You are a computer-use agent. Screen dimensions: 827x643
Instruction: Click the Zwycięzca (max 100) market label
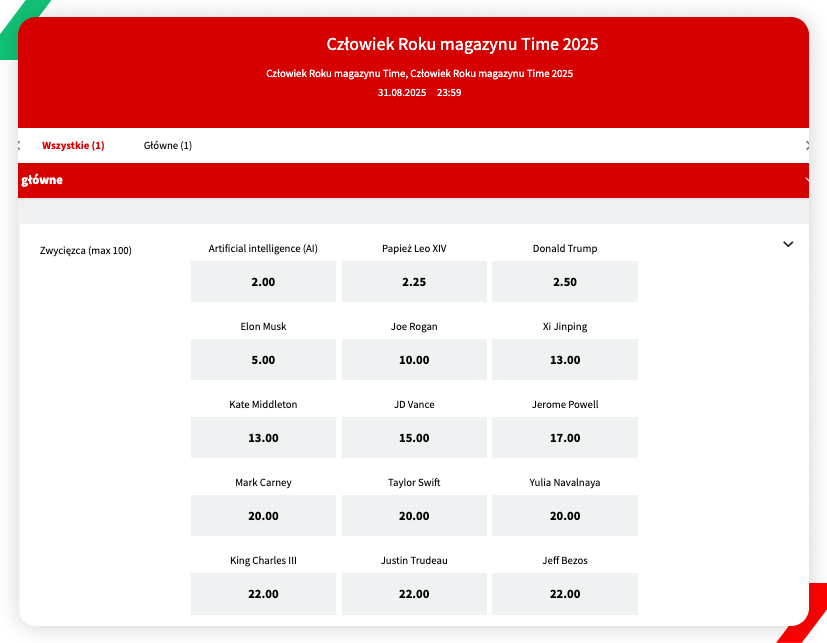[x=86, y=251]
